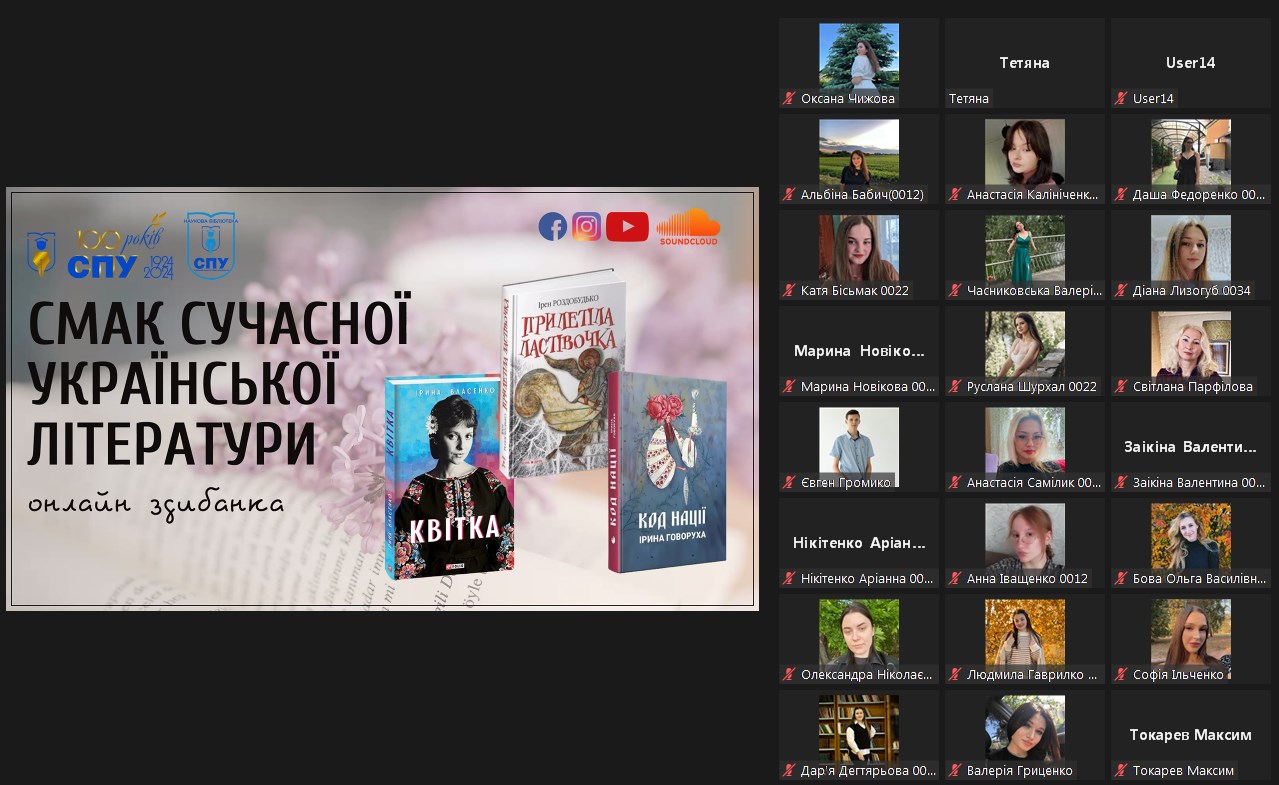Click muted mic icon next to Софія Ільченко
Viewport: 1279px width, 785px height.
coord(1121,674)
